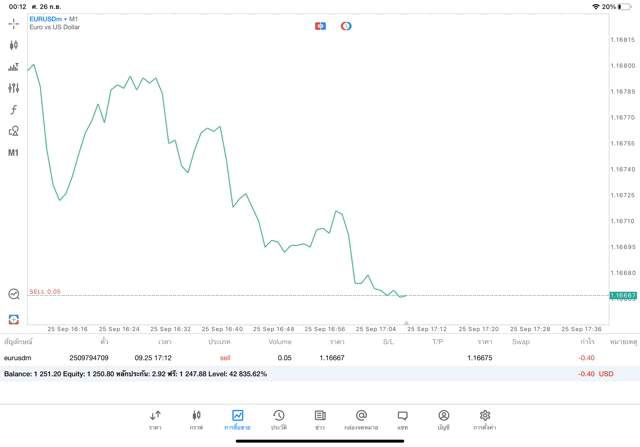Viewport: 640px width, 447px height.
Task: Open the กล่องจดหมาย mailbox tab
Action: click(x=361, y=419)
